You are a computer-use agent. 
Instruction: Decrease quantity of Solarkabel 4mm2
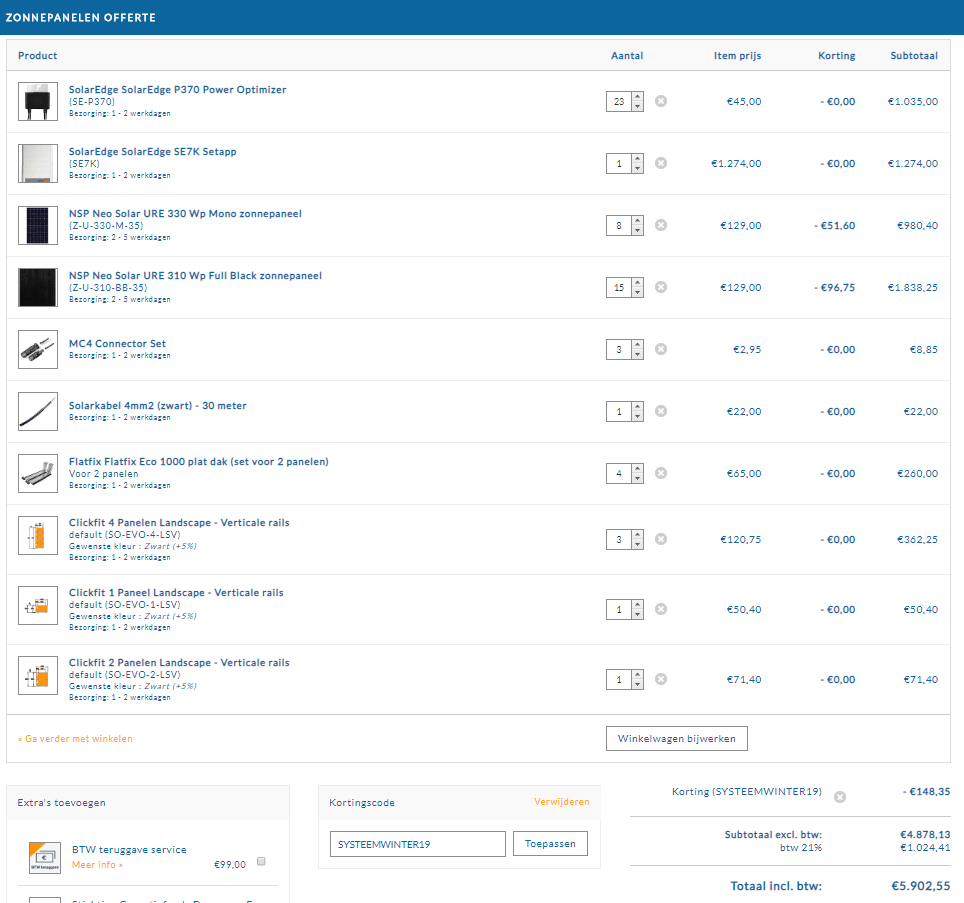click(638, 417)
